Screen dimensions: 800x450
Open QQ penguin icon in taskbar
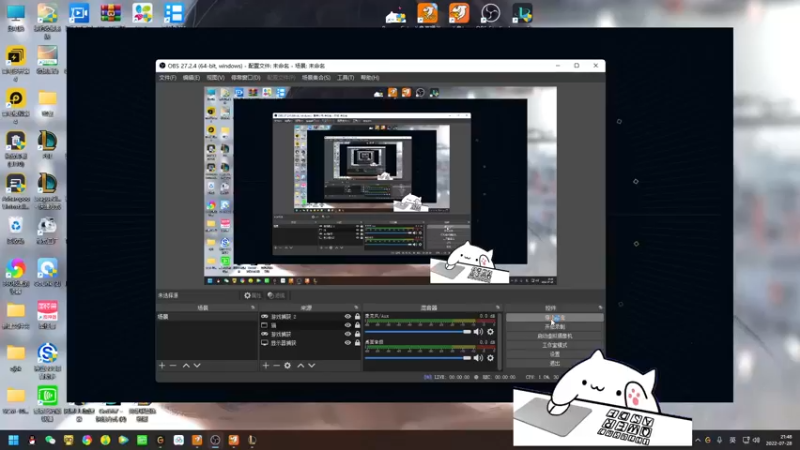(x=32, y=440)
